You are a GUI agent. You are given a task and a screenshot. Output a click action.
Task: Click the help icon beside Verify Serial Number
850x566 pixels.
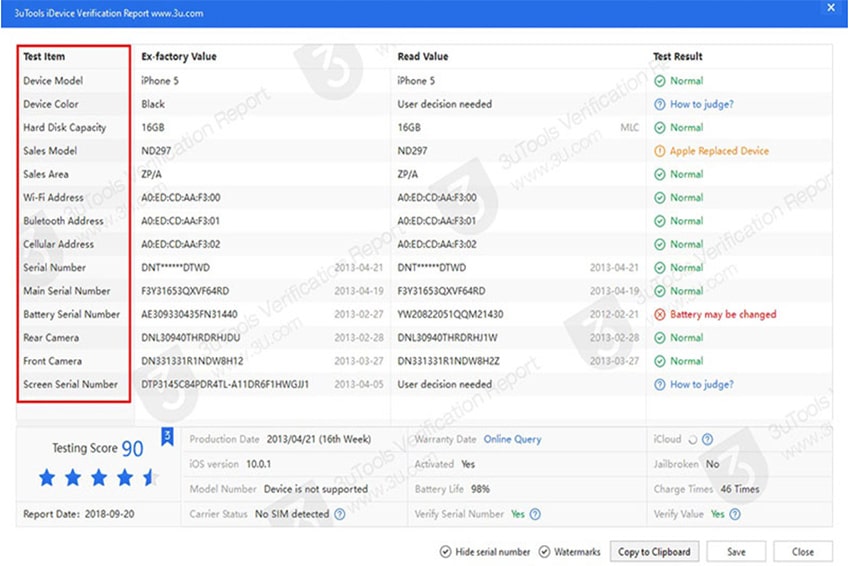pos(535,514)
